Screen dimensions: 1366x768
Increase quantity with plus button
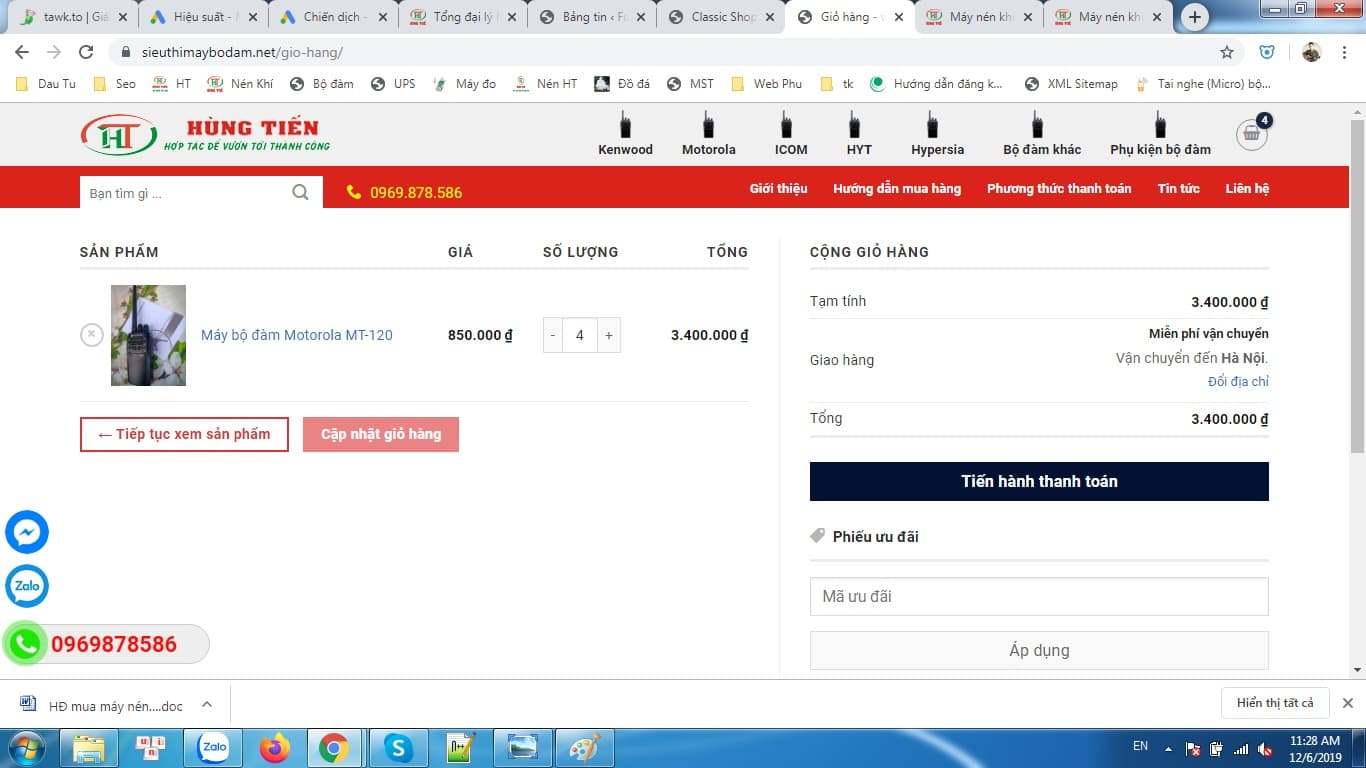tap(608, 335)
